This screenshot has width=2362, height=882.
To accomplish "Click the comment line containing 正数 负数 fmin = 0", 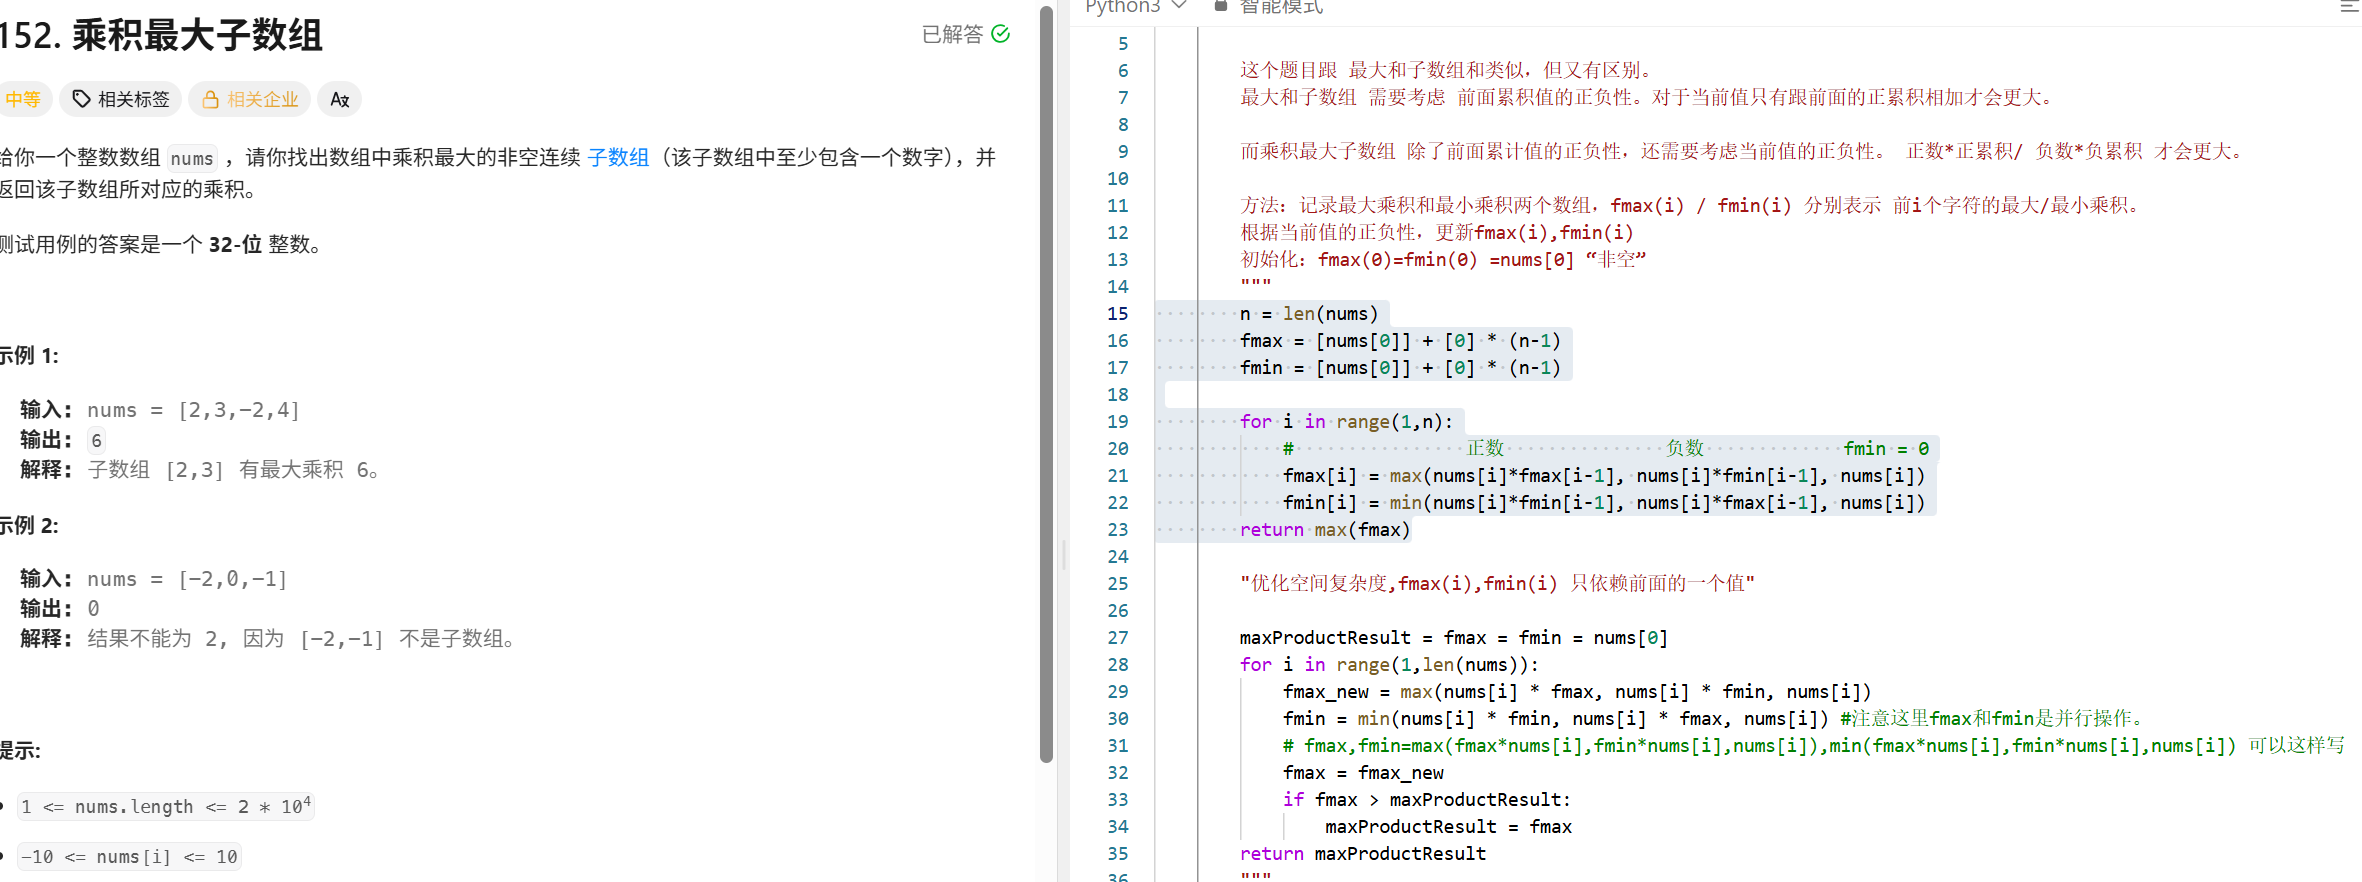I will click(x=1606, y=449).
